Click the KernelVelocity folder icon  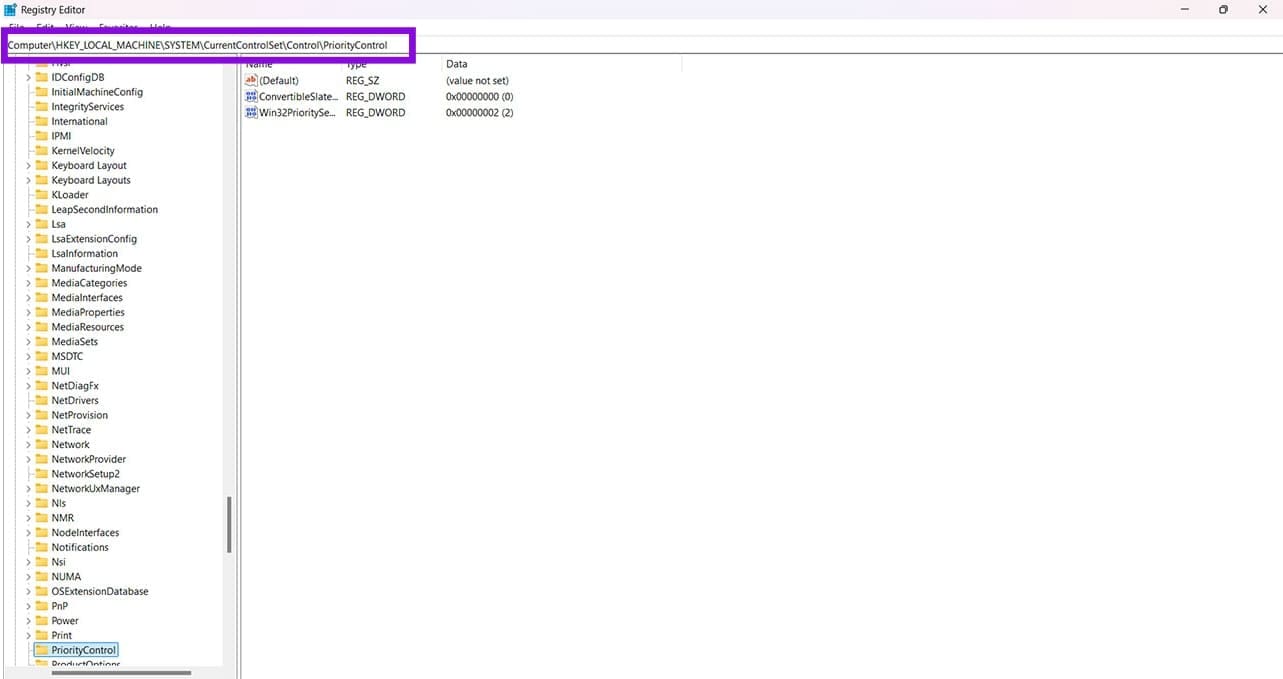42,151
